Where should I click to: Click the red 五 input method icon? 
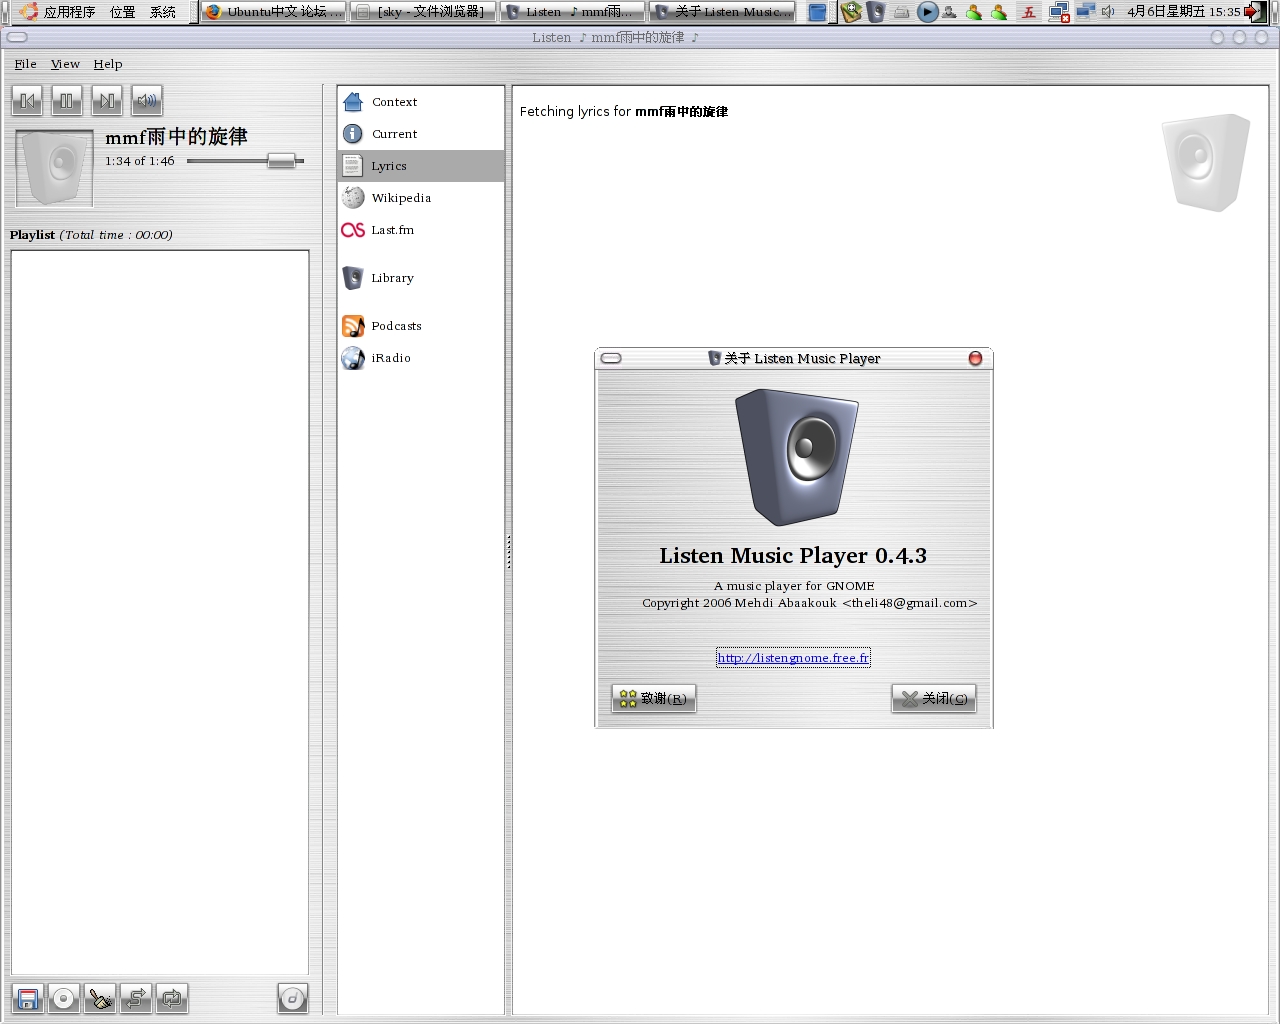(1028, 12)
